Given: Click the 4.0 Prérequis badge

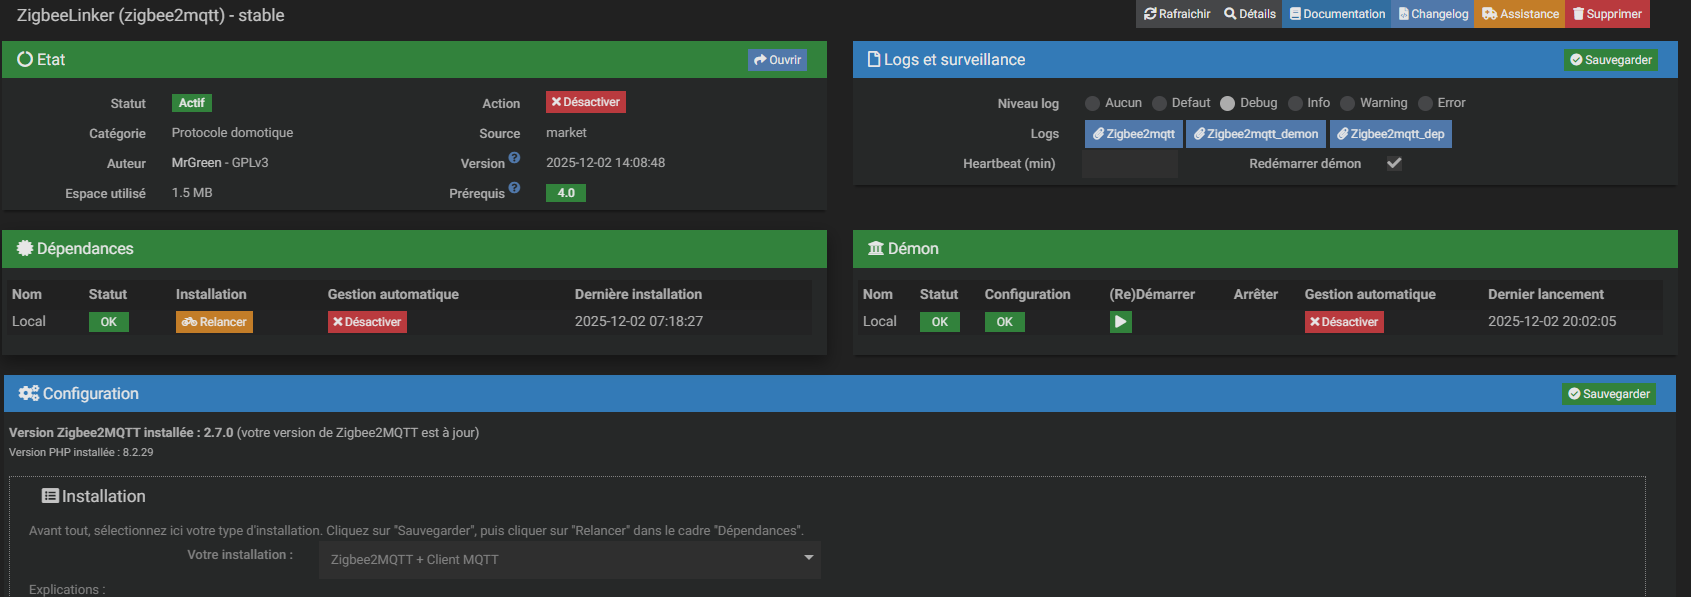Looking at the screenshot, I should tap(566, 193).
